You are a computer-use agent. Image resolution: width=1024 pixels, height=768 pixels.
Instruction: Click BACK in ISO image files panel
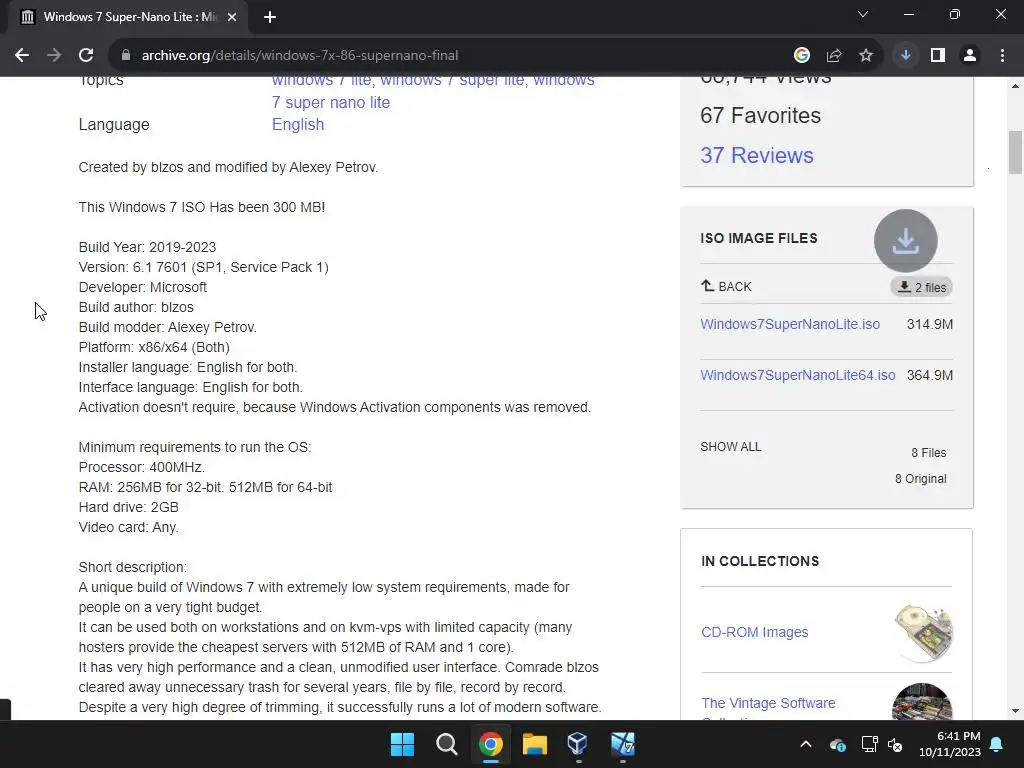point(726,286)
